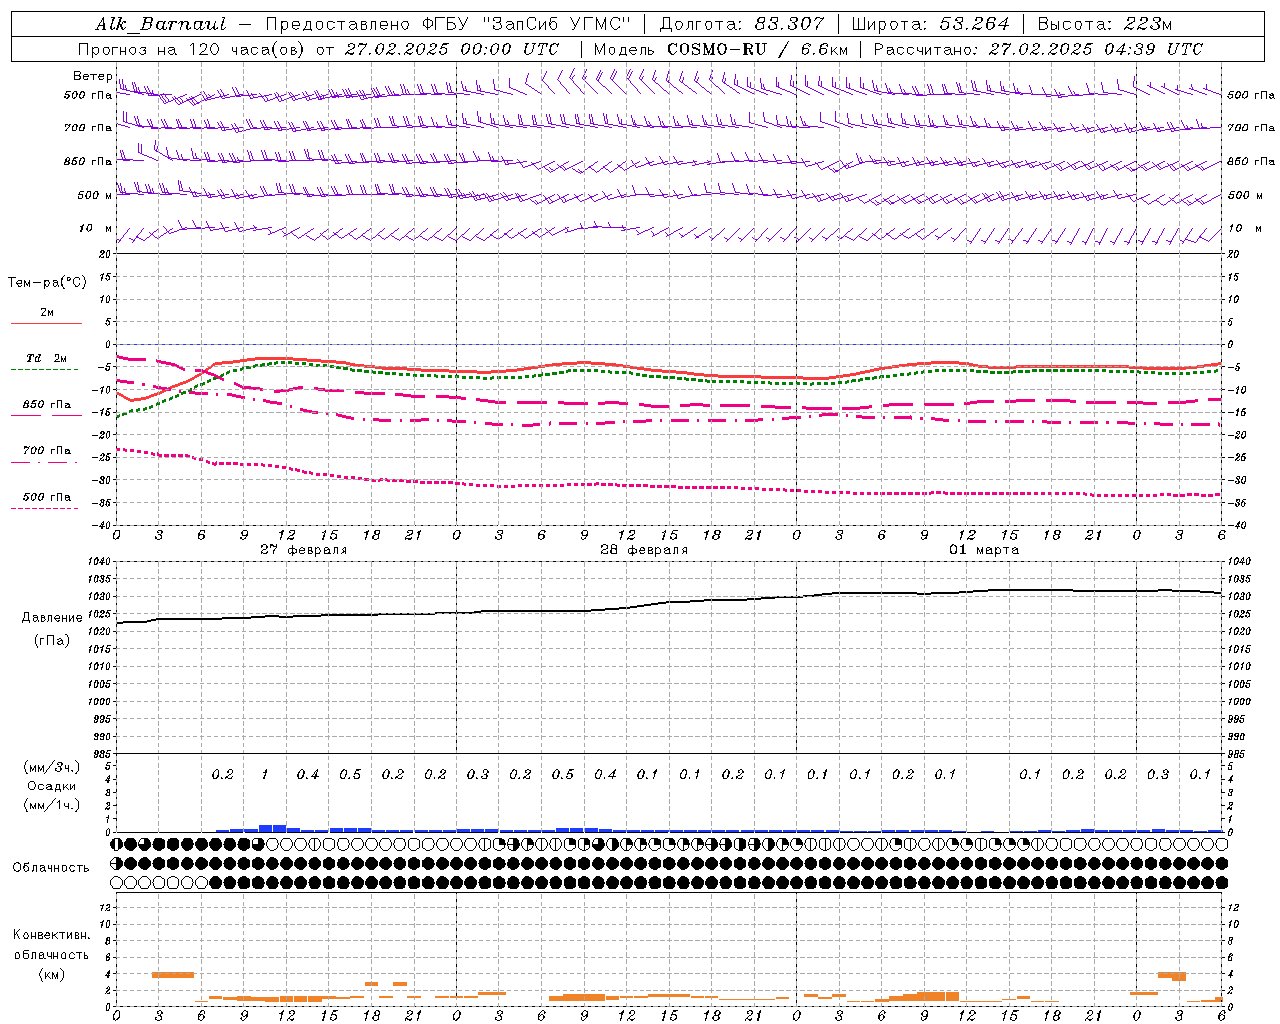
Task: Click the '(км)' unit label
Action: click(51, 974)
